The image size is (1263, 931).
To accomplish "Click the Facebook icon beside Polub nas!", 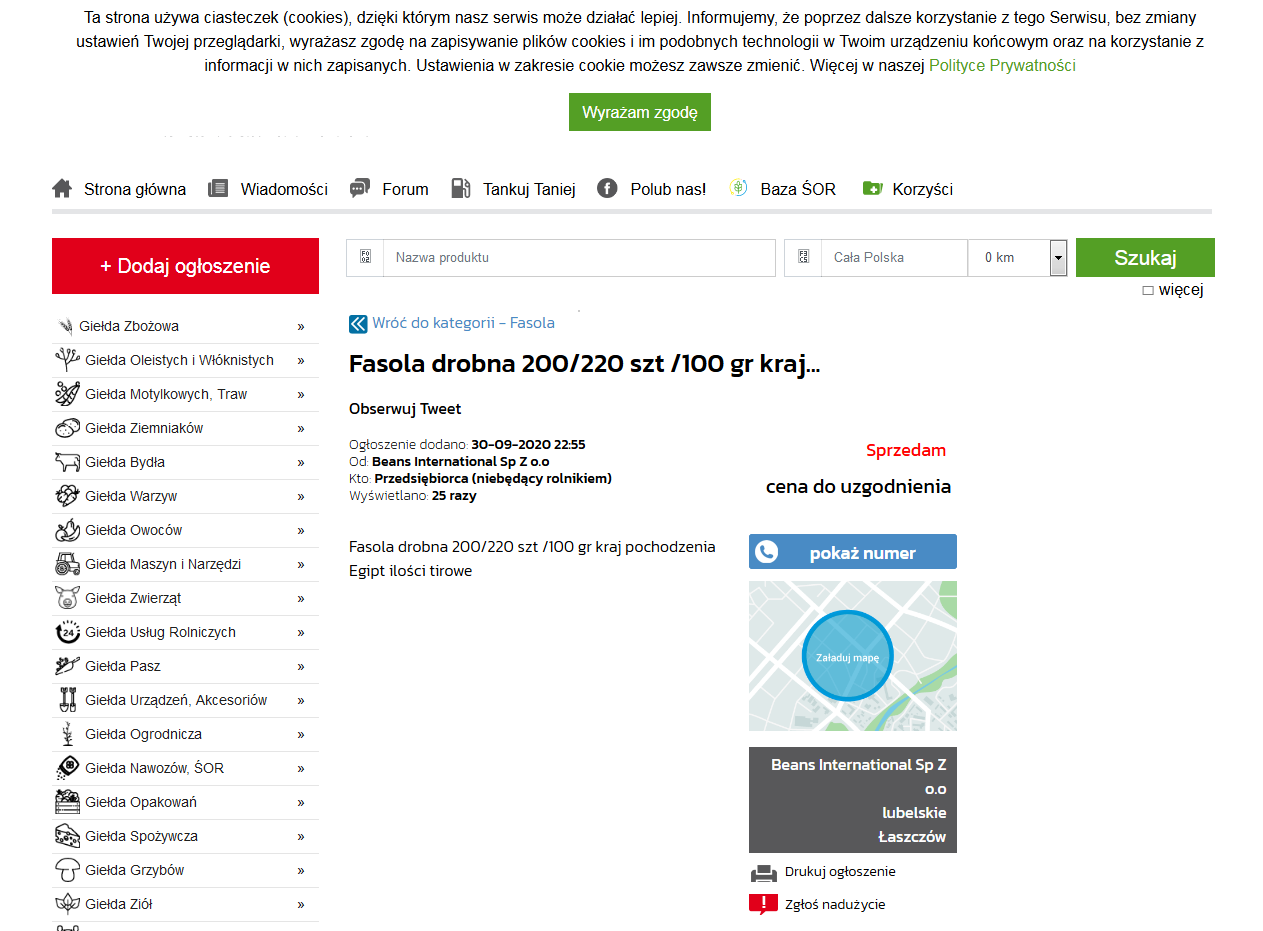I will [x=607, y=189].
